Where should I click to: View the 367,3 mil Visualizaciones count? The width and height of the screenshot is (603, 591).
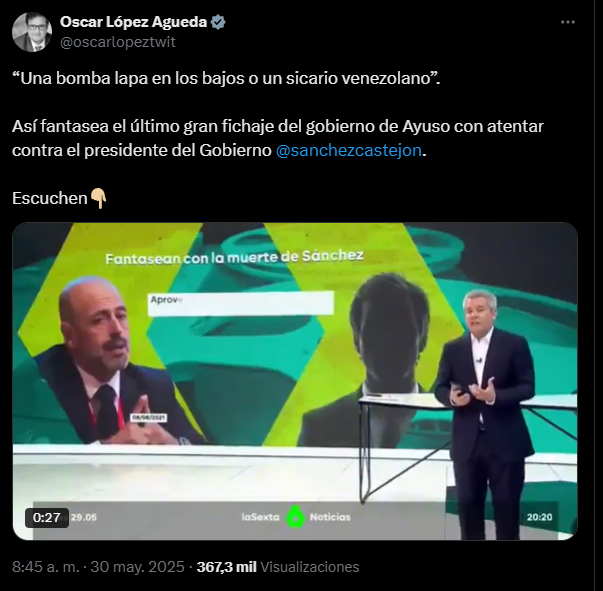tap(278, 567)
